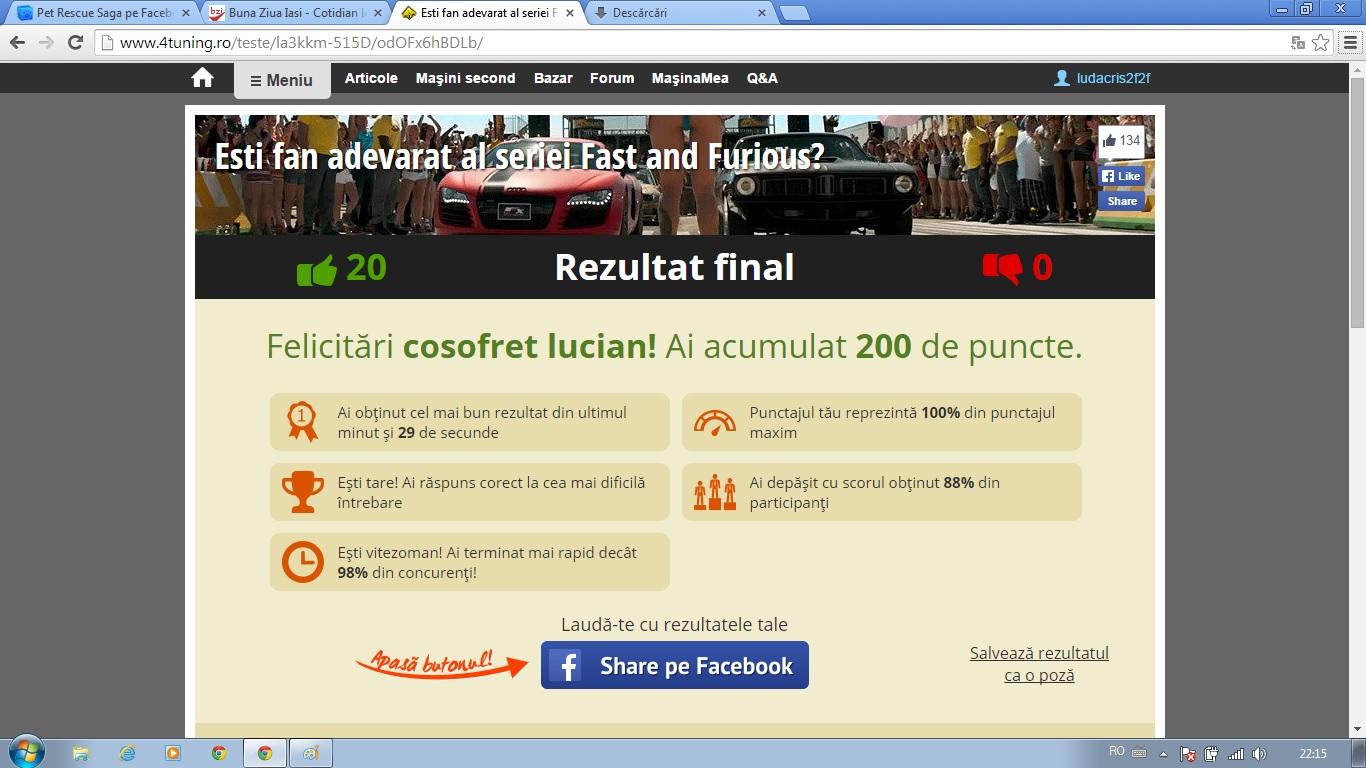This screenshot has height=768, width=1366.
Task: Click the 98% din concurenți text
Action: (x=488, y=562)
